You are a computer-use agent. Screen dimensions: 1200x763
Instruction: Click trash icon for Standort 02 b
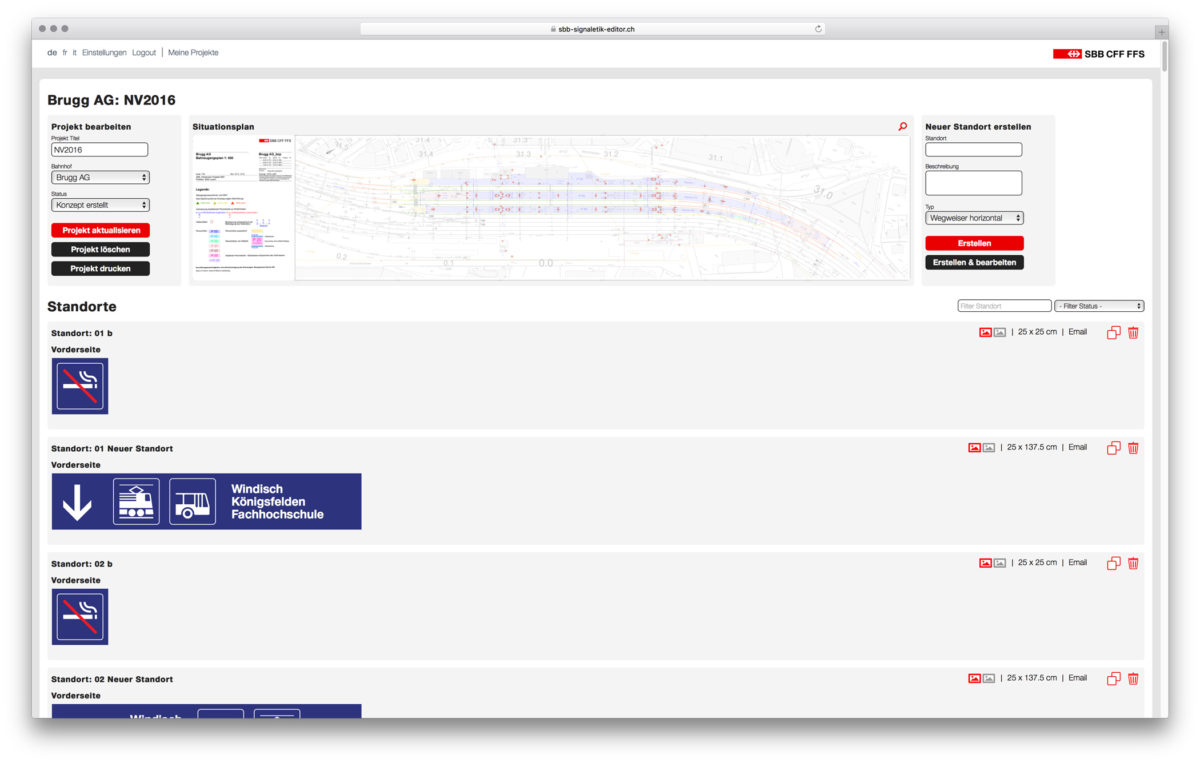tap(1133, 563)
